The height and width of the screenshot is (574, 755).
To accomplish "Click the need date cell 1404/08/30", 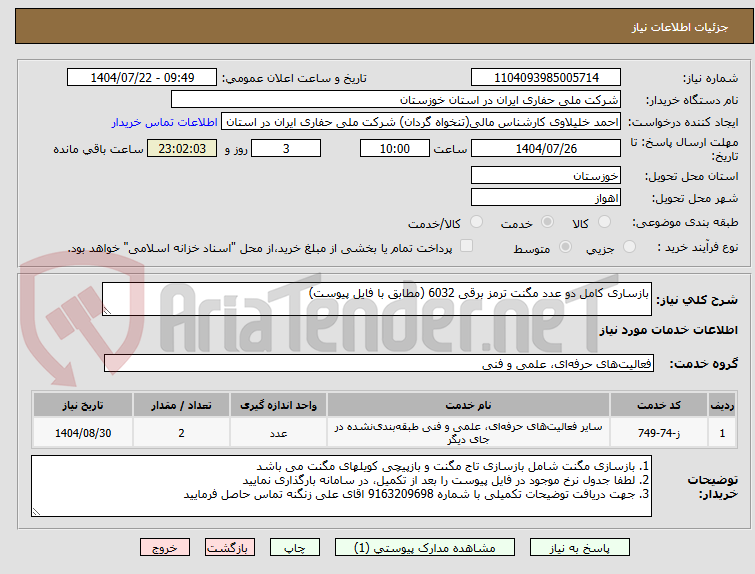I will [x=83, y=433].
